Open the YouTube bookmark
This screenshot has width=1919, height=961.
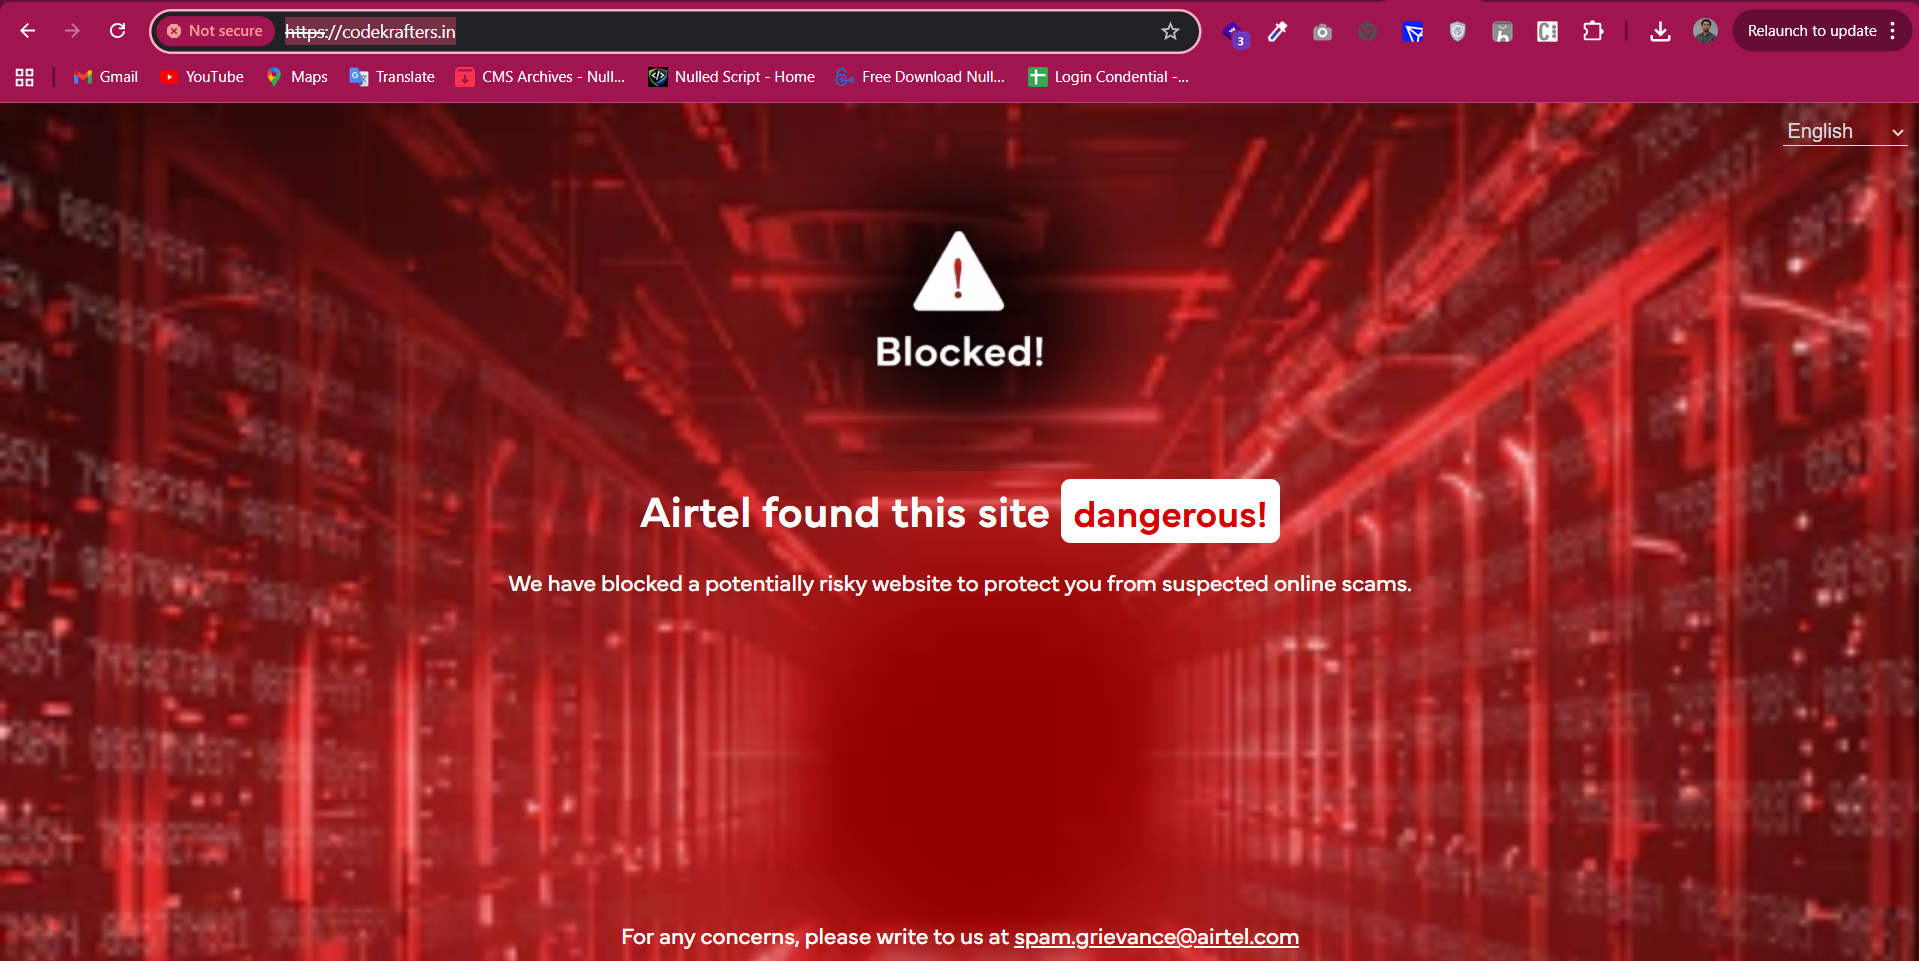click(x=202, y=77)
